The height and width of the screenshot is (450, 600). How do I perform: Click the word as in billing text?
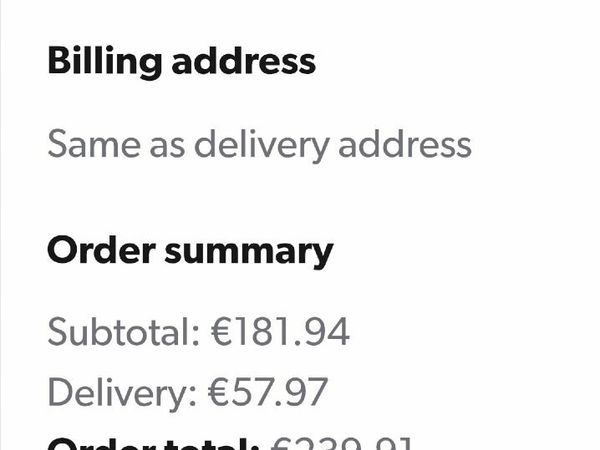pos(167,148)
